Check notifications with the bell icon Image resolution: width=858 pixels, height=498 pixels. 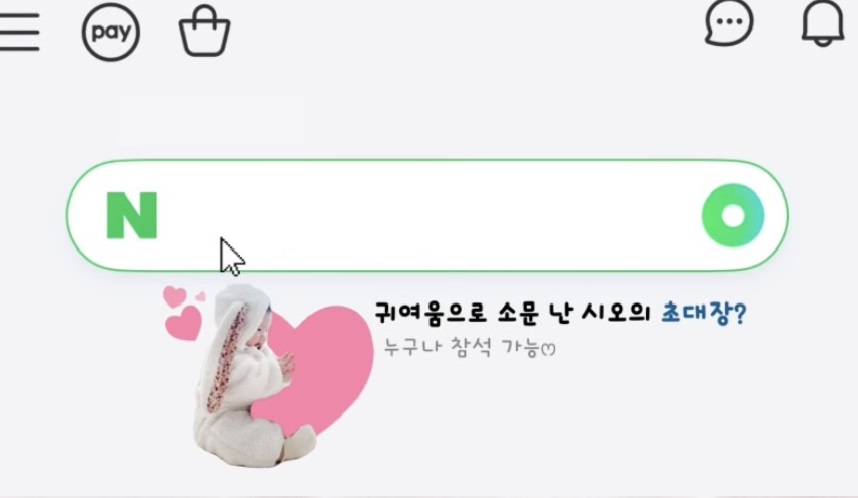pyautogui.click(x=823, y=24)
